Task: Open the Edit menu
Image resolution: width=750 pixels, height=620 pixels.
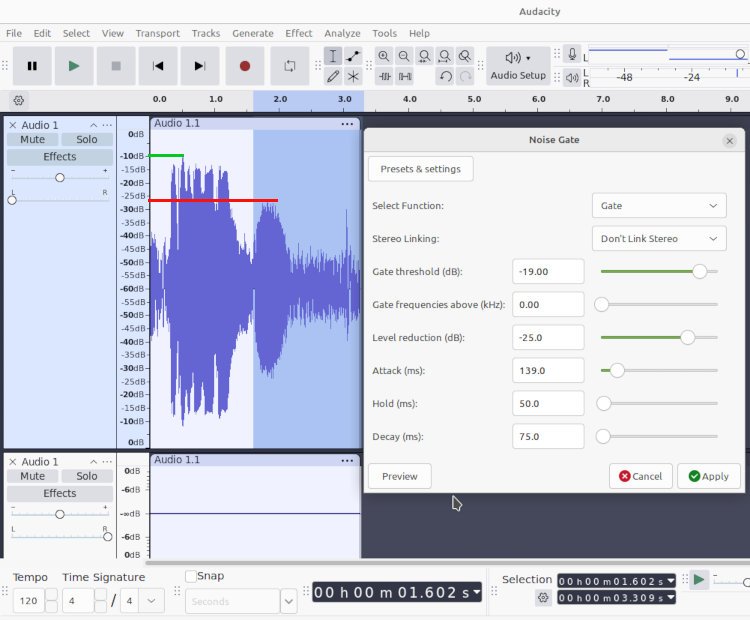Action: pyautogui.click(x=42, y=33)
